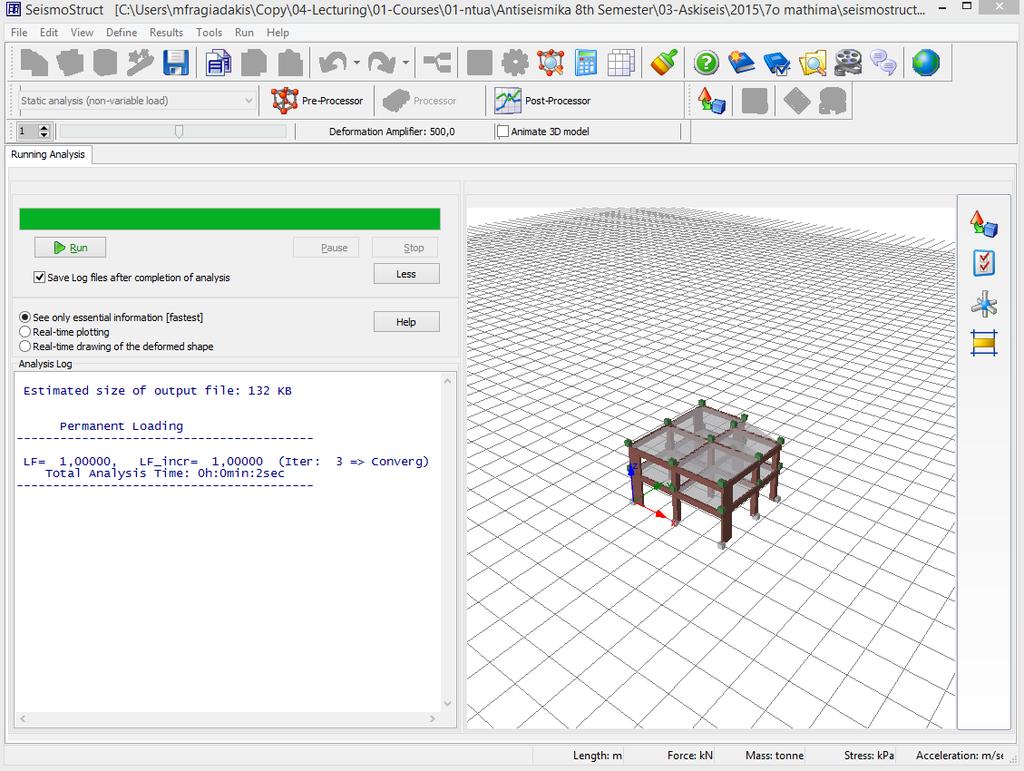Click the greyed-out settings gear icon
Screen dimensions: 1024x771
(515, 63)
